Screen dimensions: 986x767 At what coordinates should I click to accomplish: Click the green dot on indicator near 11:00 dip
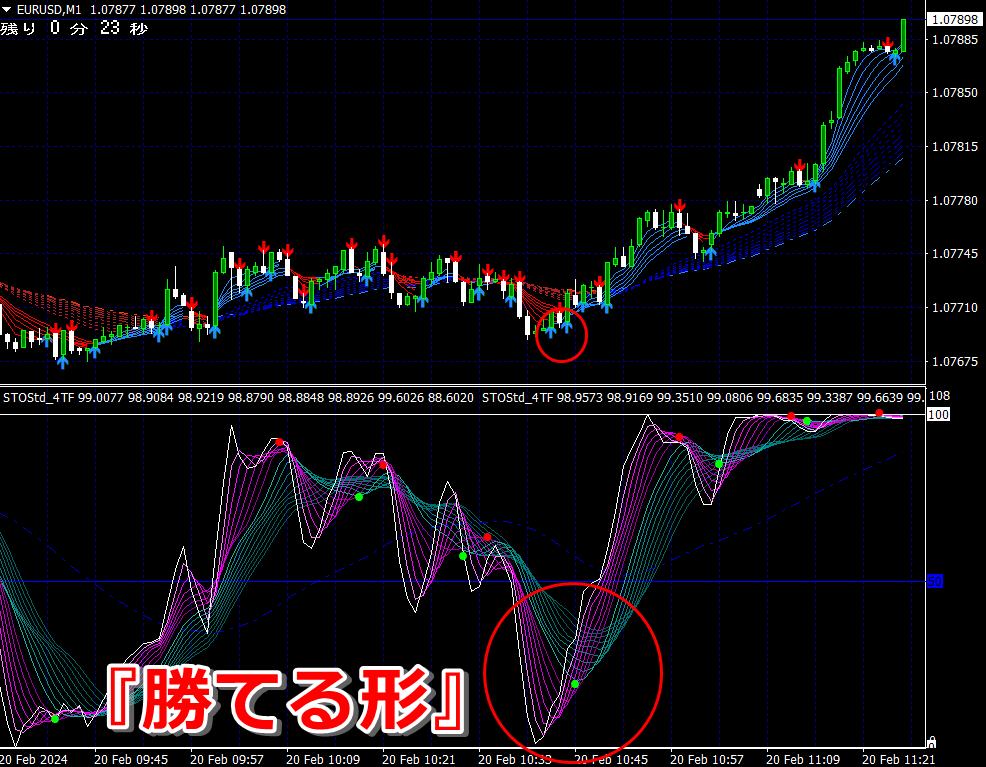(719, 464)
